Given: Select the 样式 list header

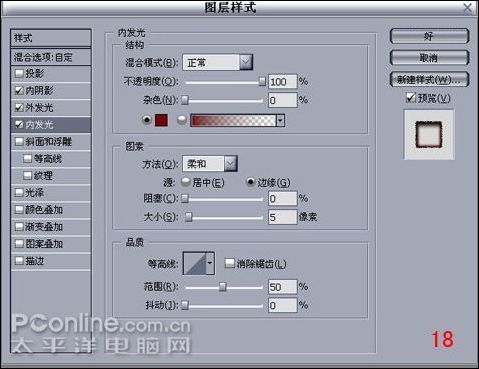Looking at the screenshot, I should [x=51, y=38].
